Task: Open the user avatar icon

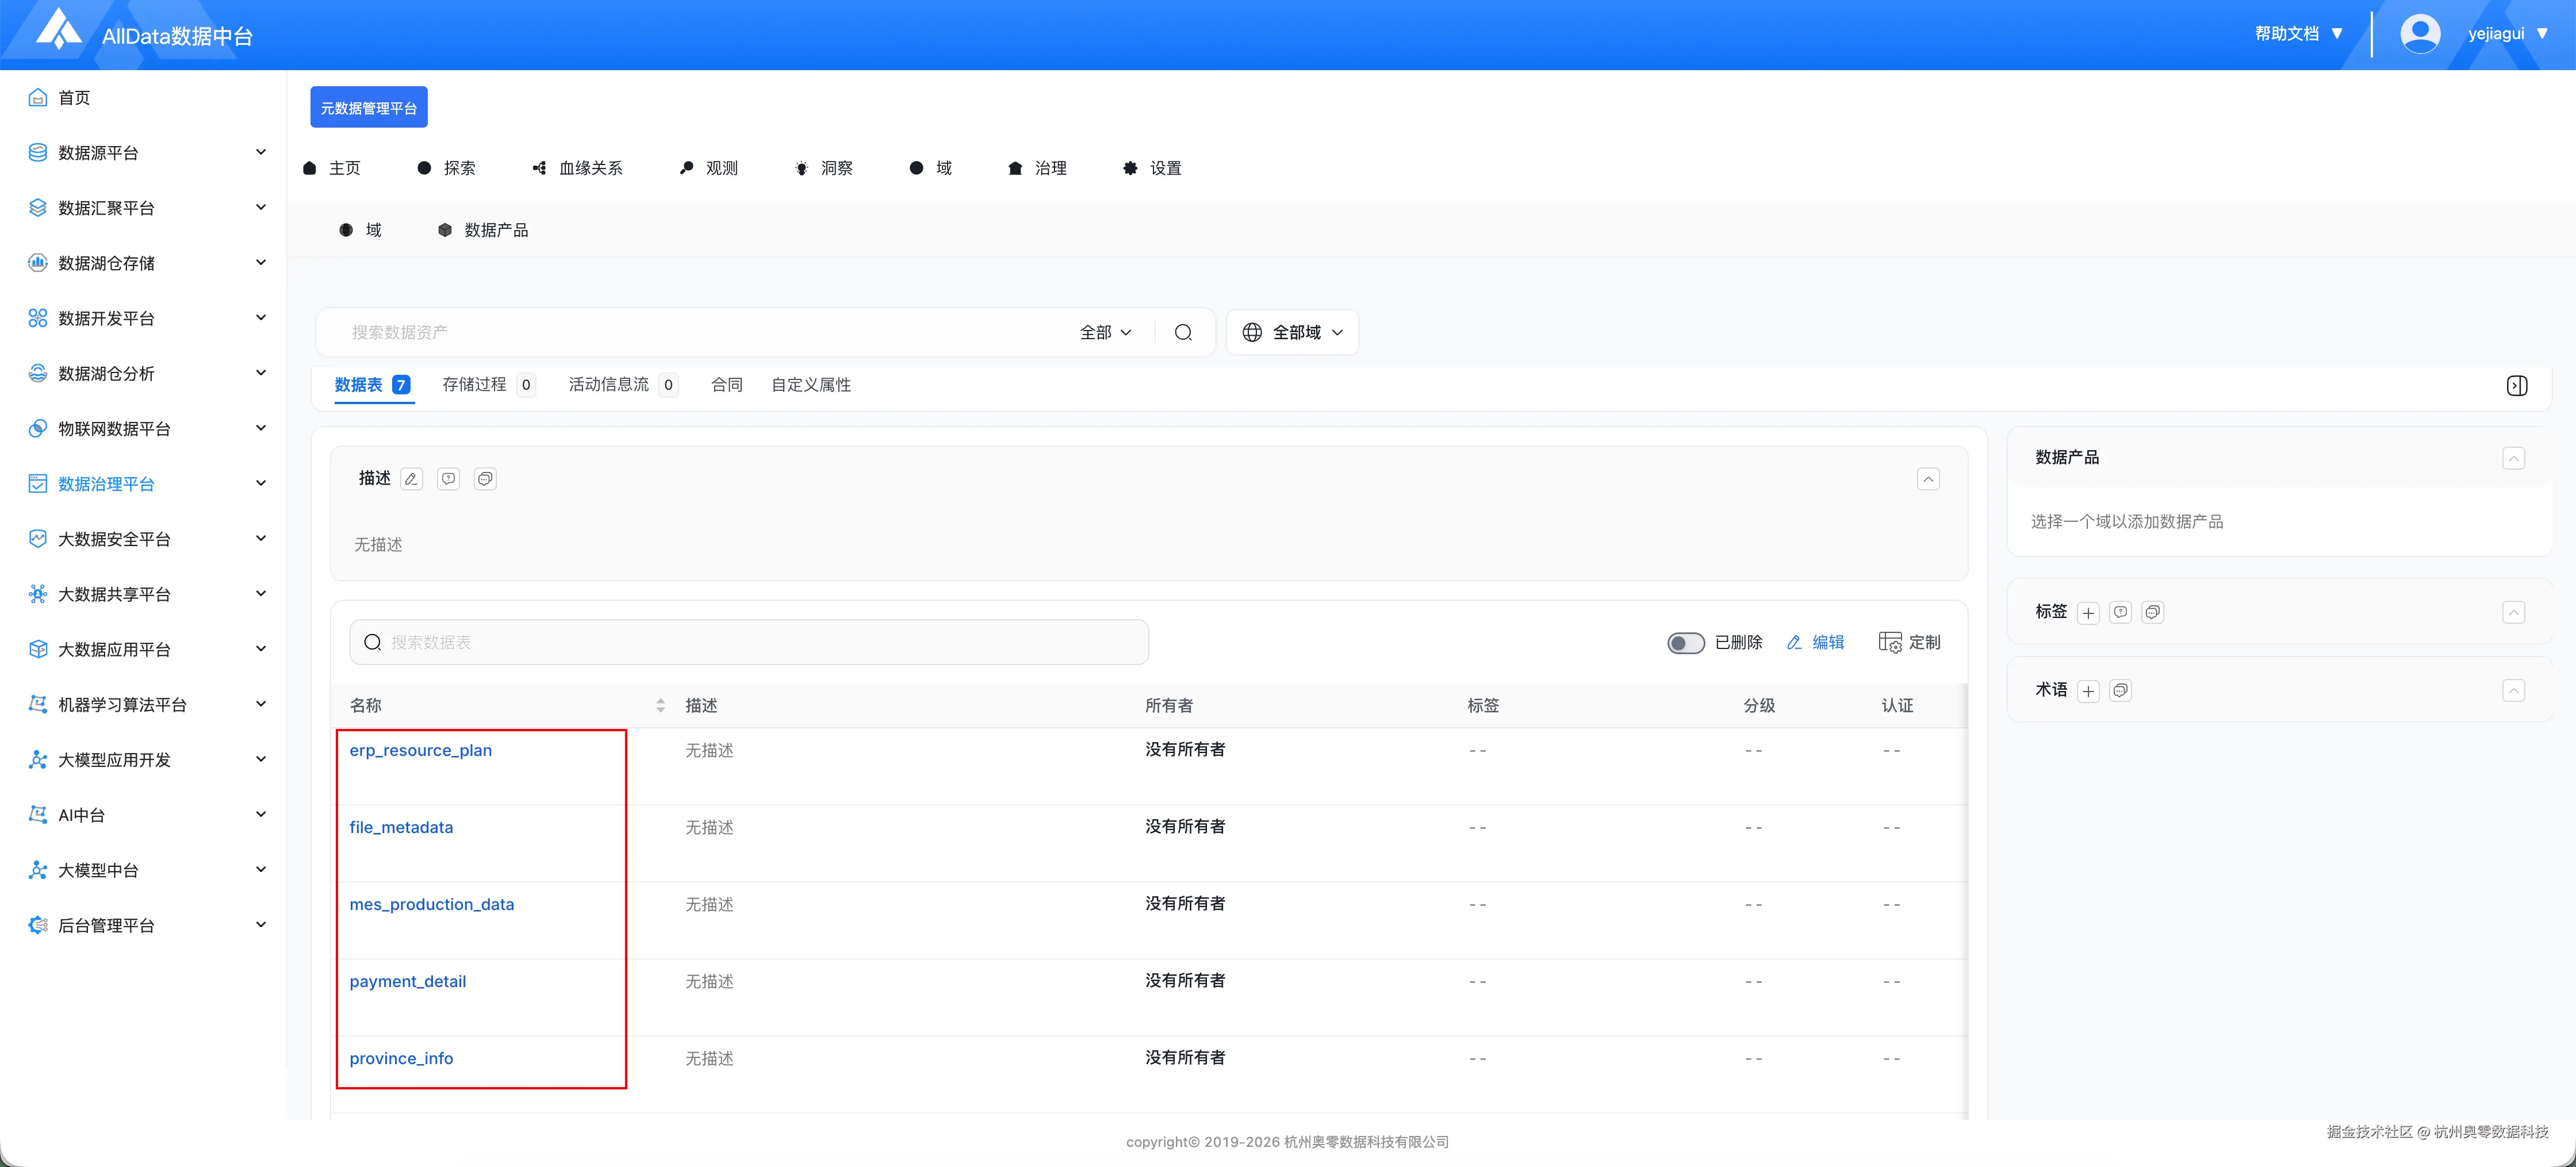Action: click(2420, 34)
